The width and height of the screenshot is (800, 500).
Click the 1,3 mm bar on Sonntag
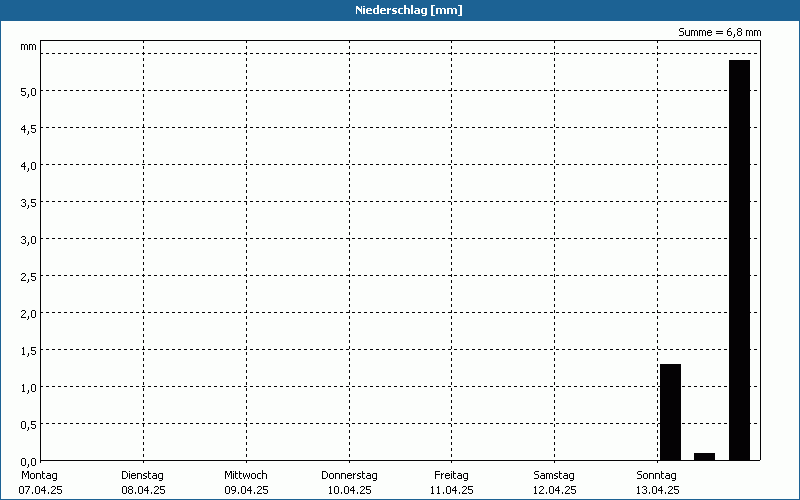[670, 412]
